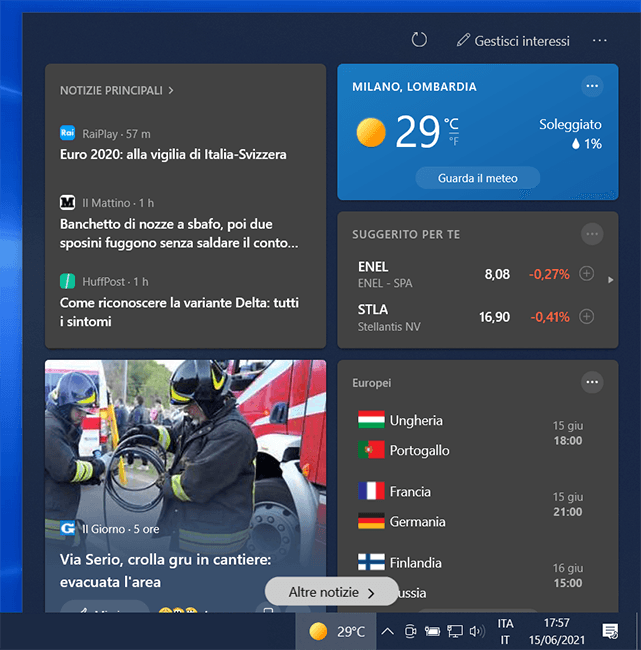Open Europei card options menu
This screenshot has height=650, width=641.
(592, 382)
